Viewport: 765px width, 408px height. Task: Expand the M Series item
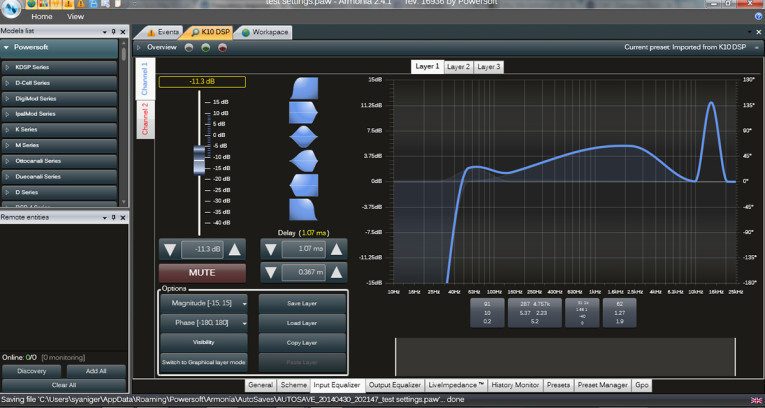tap(7, 145)
